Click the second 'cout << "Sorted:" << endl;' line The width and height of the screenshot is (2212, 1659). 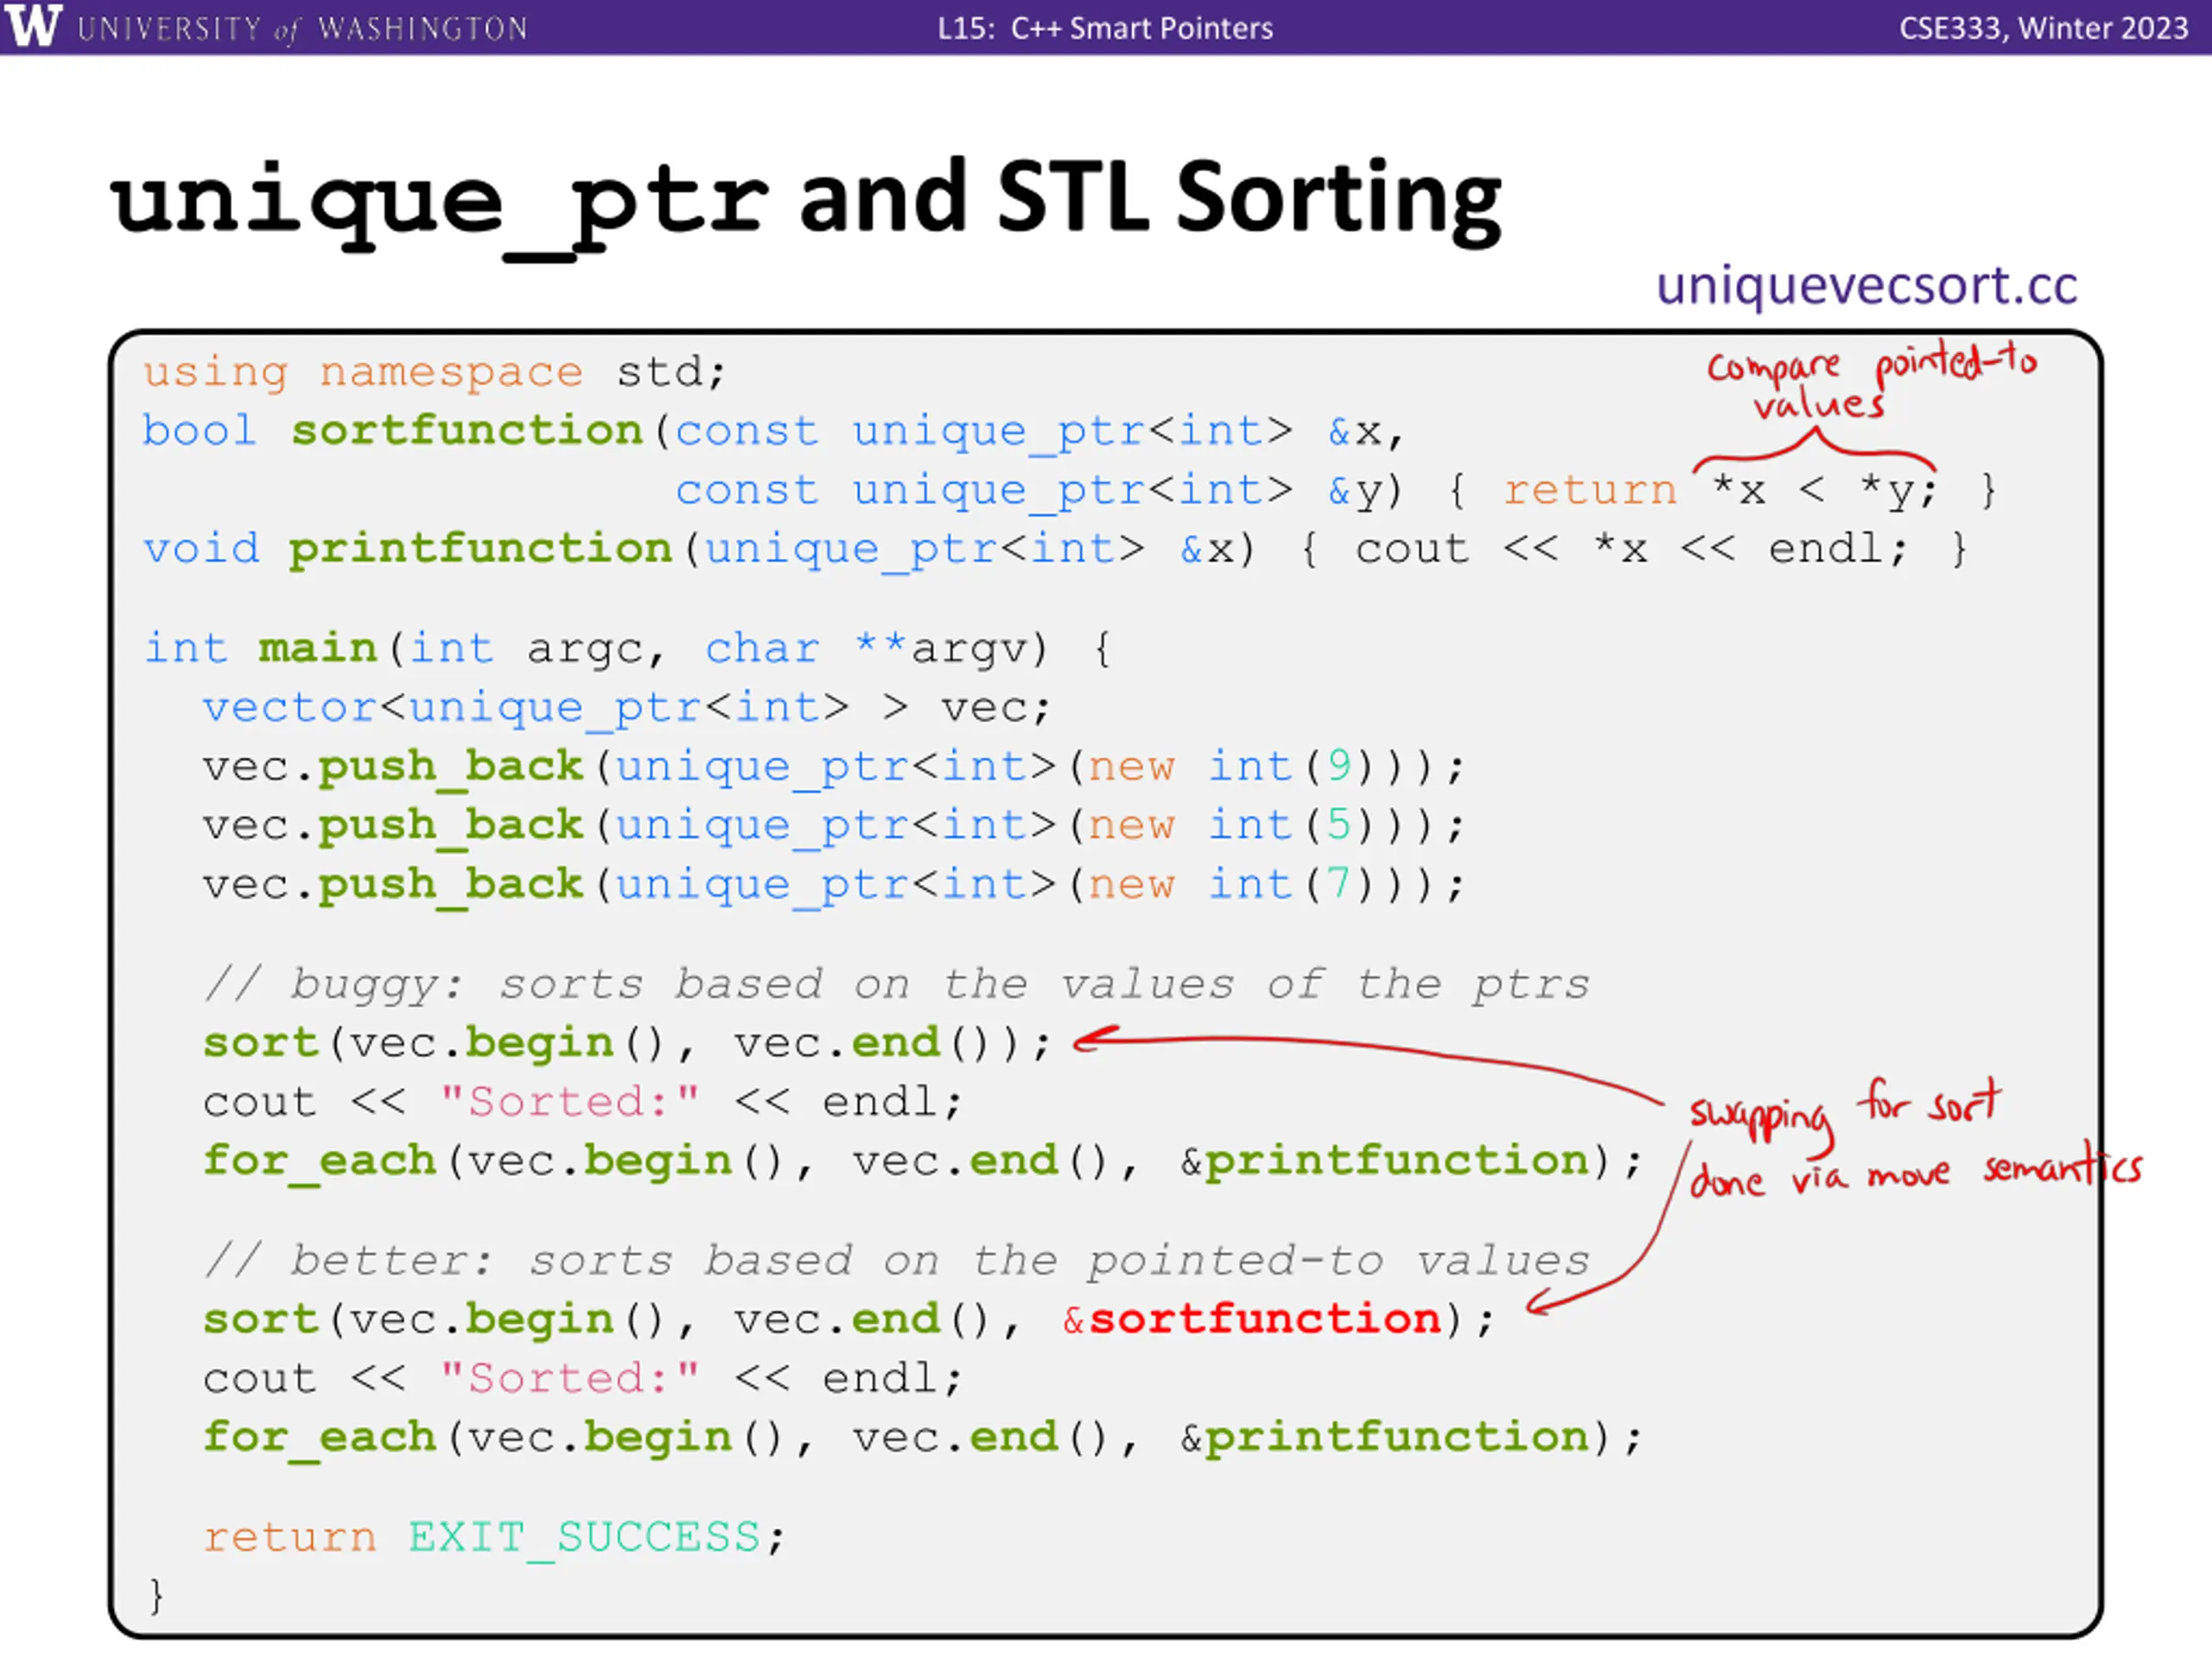click(x=582, y=1379)
